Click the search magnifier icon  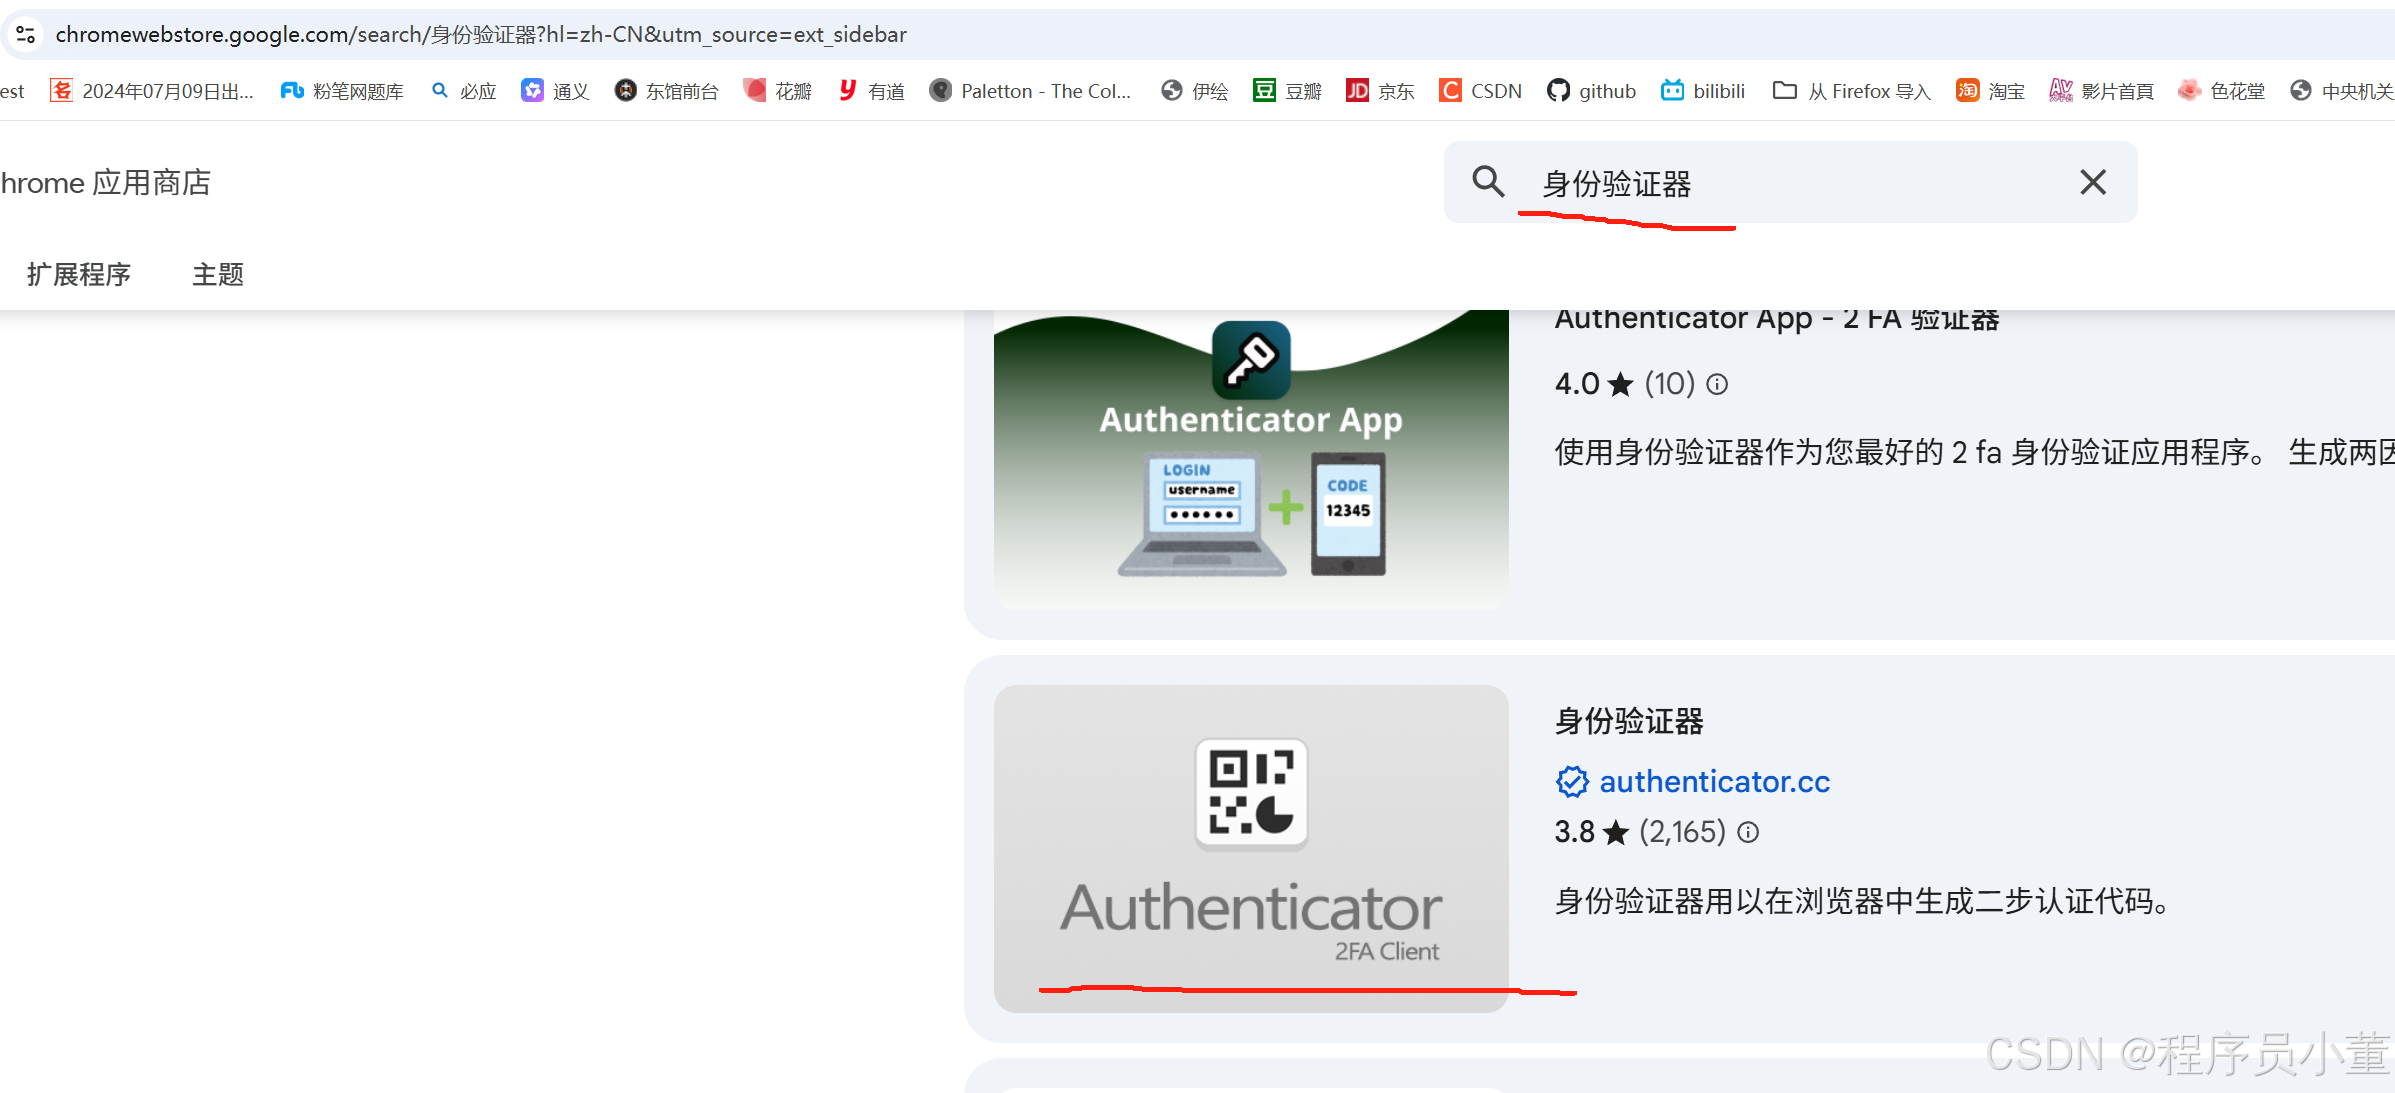pos(1488,182)
